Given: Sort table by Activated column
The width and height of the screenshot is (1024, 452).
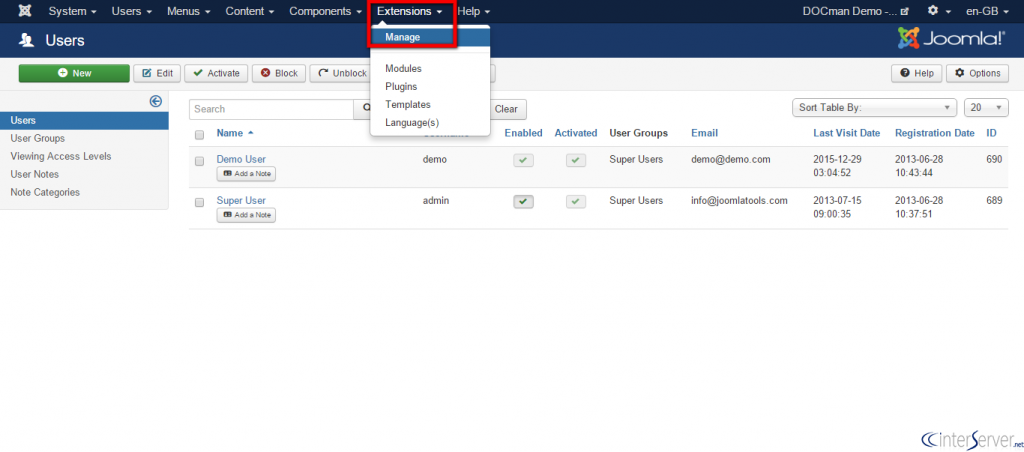Looking at the screenshot, I should click(x=575, y=133).
